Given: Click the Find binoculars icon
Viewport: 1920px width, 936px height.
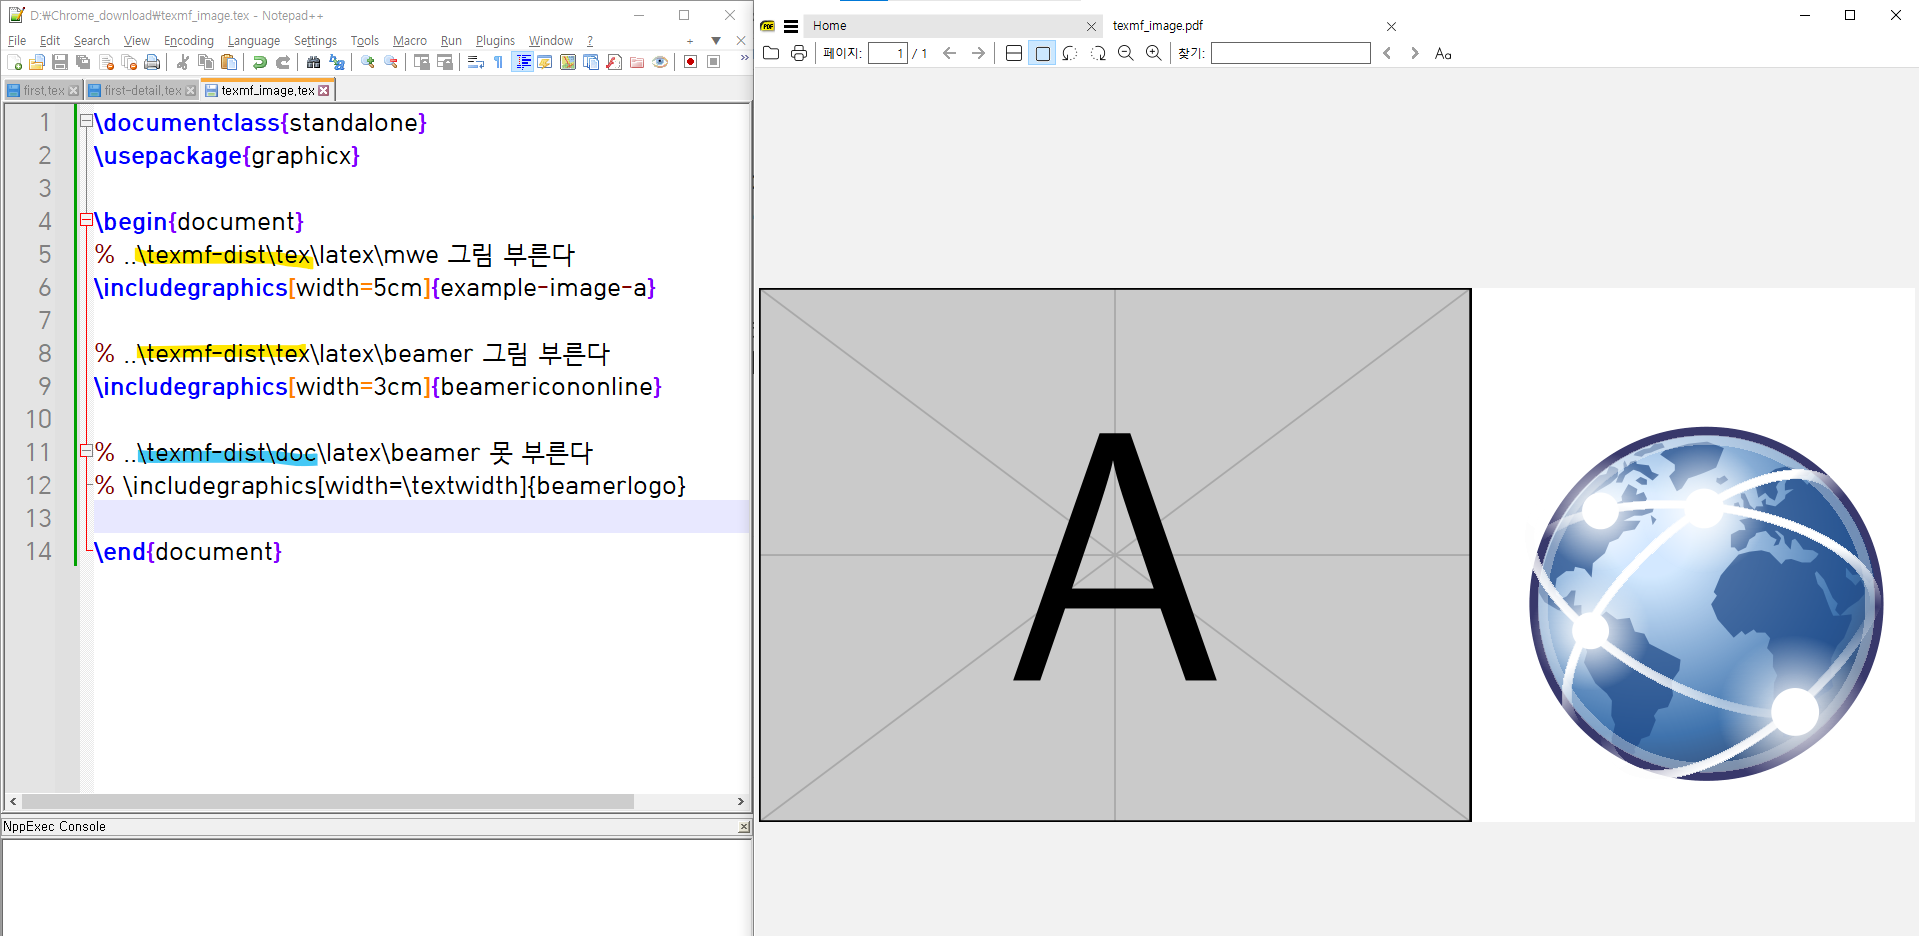Looking at the screenshot, I should coord(313,62).
